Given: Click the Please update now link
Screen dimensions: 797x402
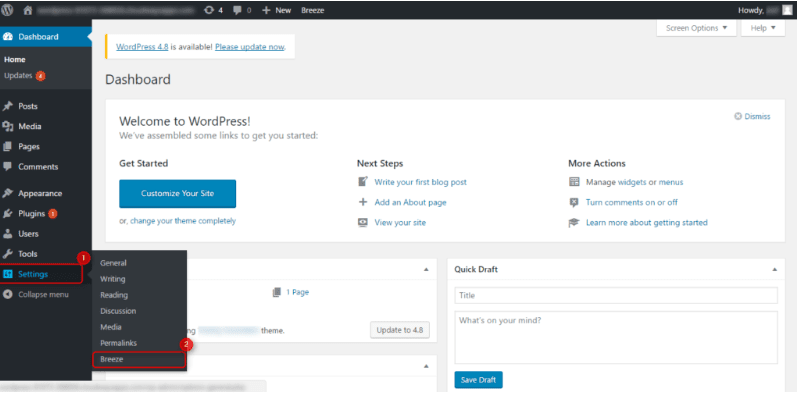Looking at the screenshot, I should [250, 47].
